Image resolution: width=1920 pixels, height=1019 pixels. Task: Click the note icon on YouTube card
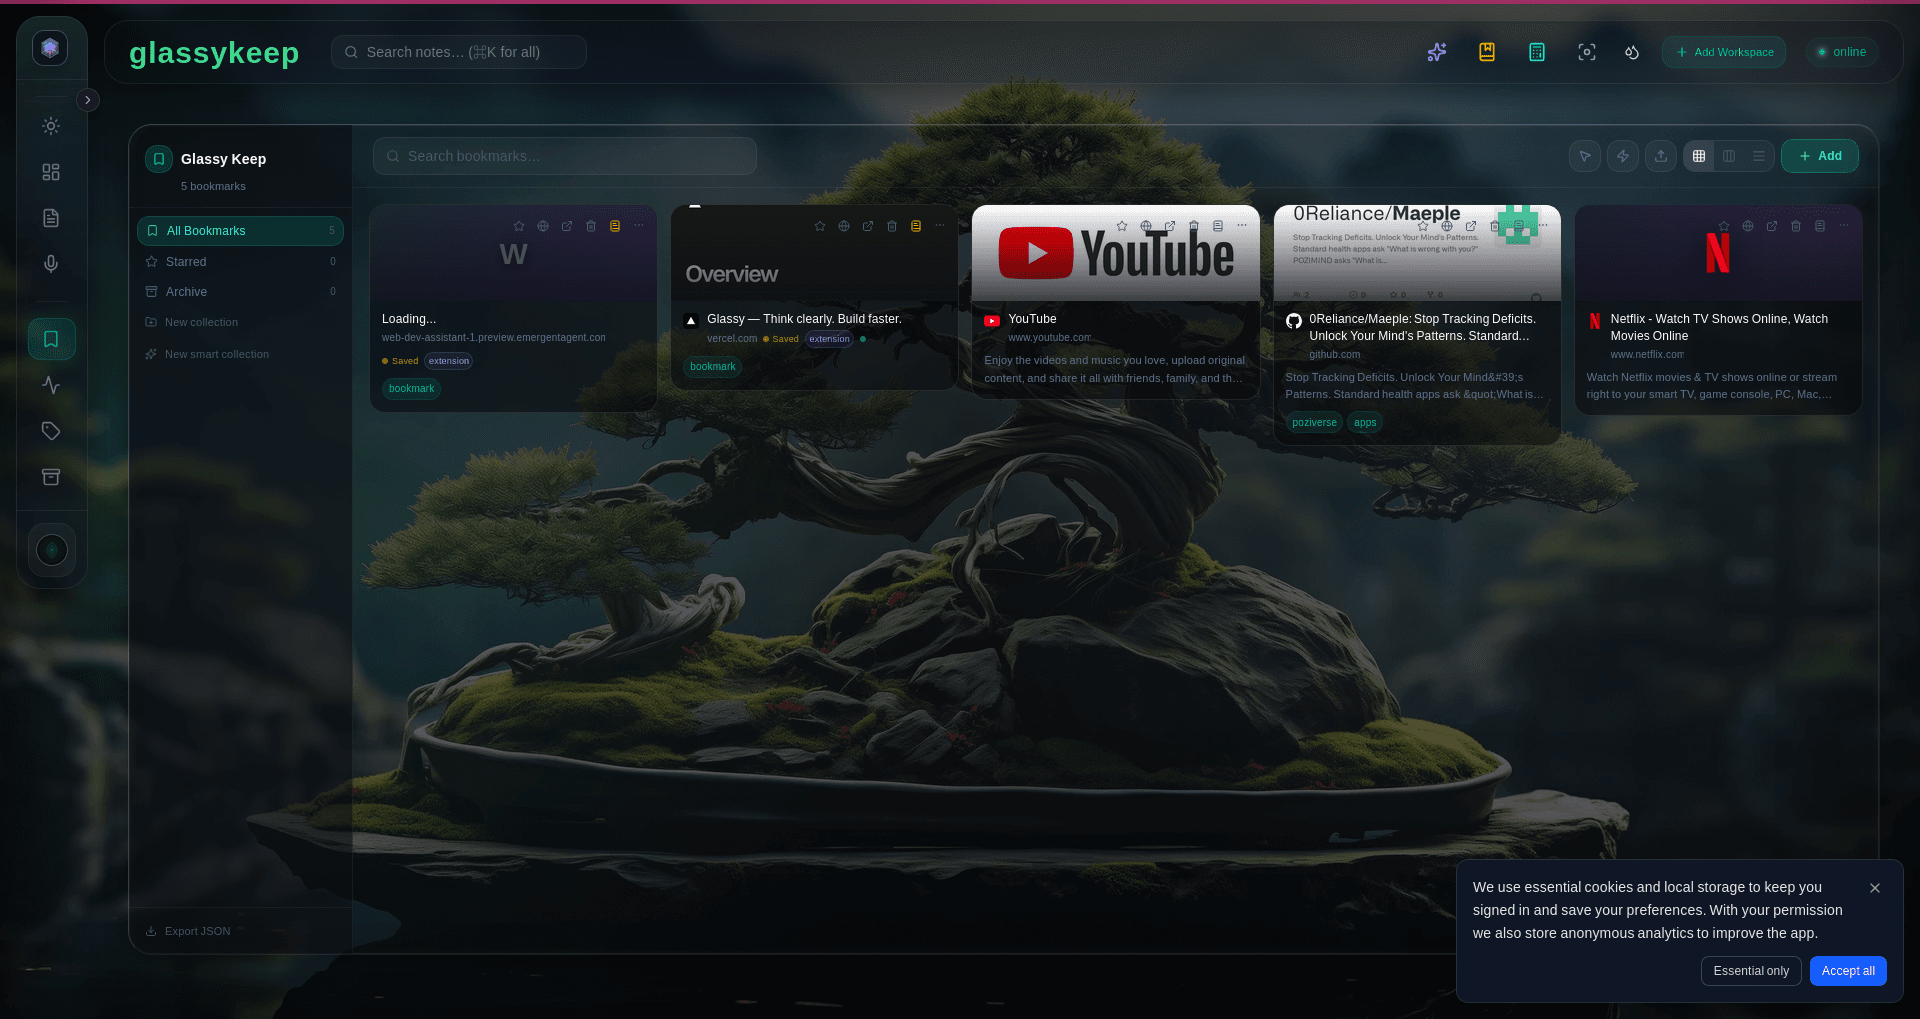(1218, 226)
